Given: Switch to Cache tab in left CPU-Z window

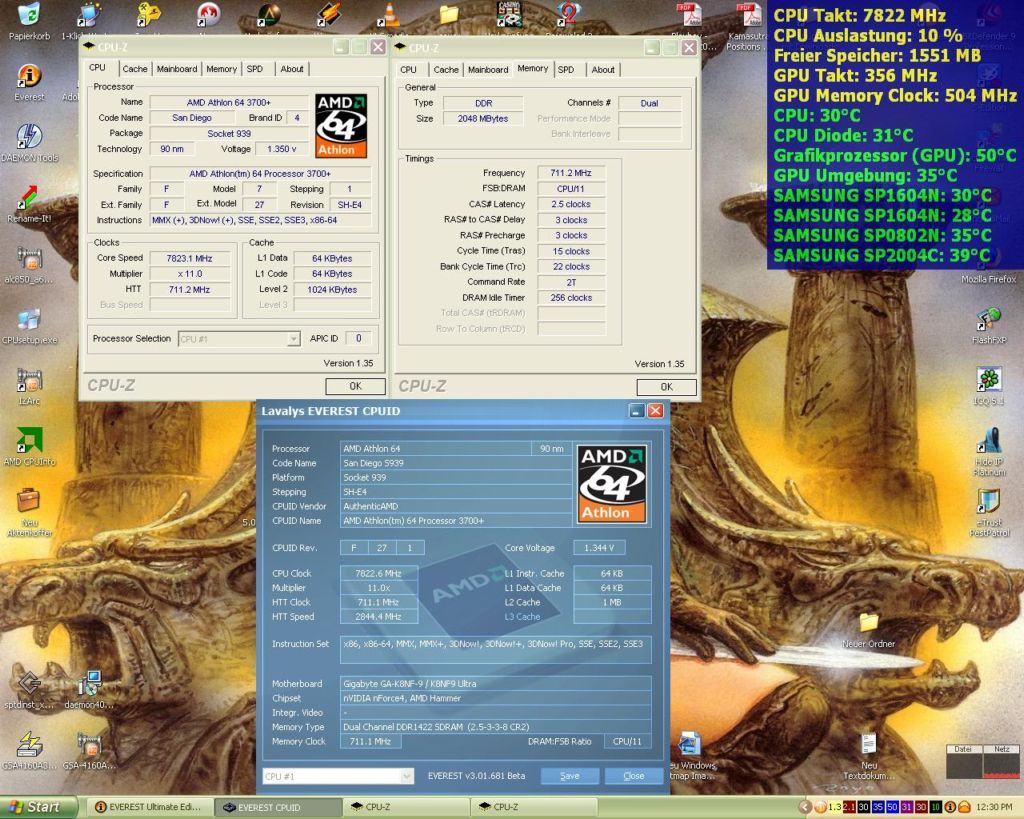Looking at the screenshot, I should [x=135, y=69].
